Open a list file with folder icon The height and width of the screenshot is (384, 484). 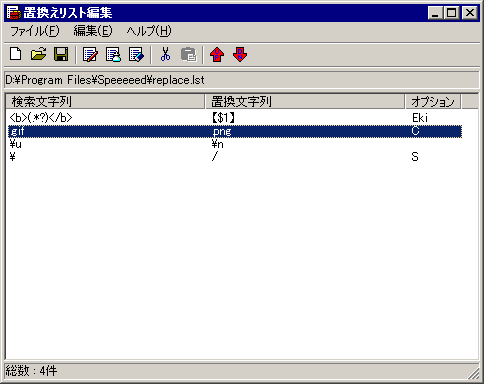click(x=38, y=54)
